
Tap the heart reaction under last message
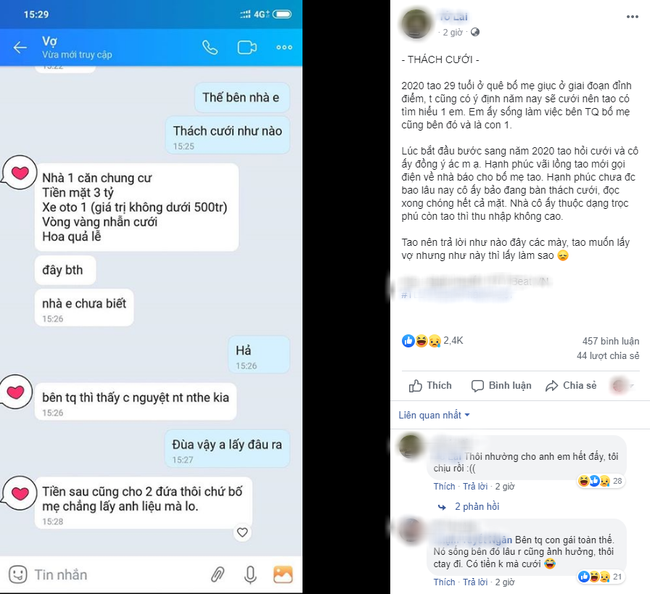coord(243,532)
